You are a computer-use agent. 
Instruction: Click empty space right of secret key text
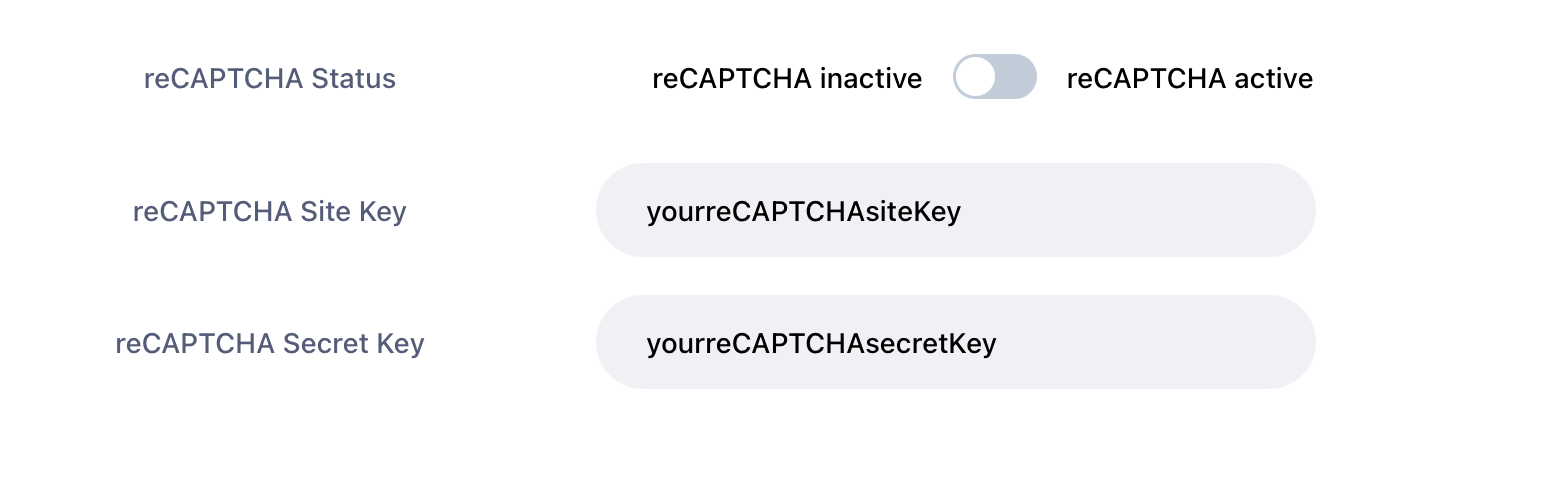[x=1150, y=343]
